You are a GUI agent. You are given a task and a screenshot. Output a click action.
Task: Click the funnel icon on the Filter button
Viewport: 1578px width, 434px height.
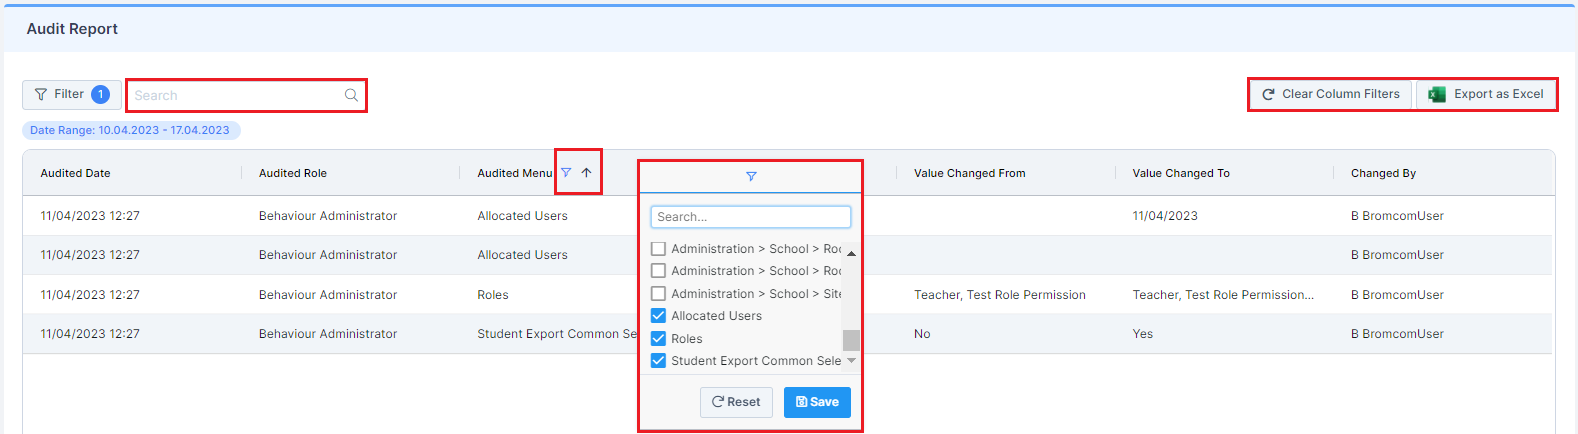(x=41, y=94)
